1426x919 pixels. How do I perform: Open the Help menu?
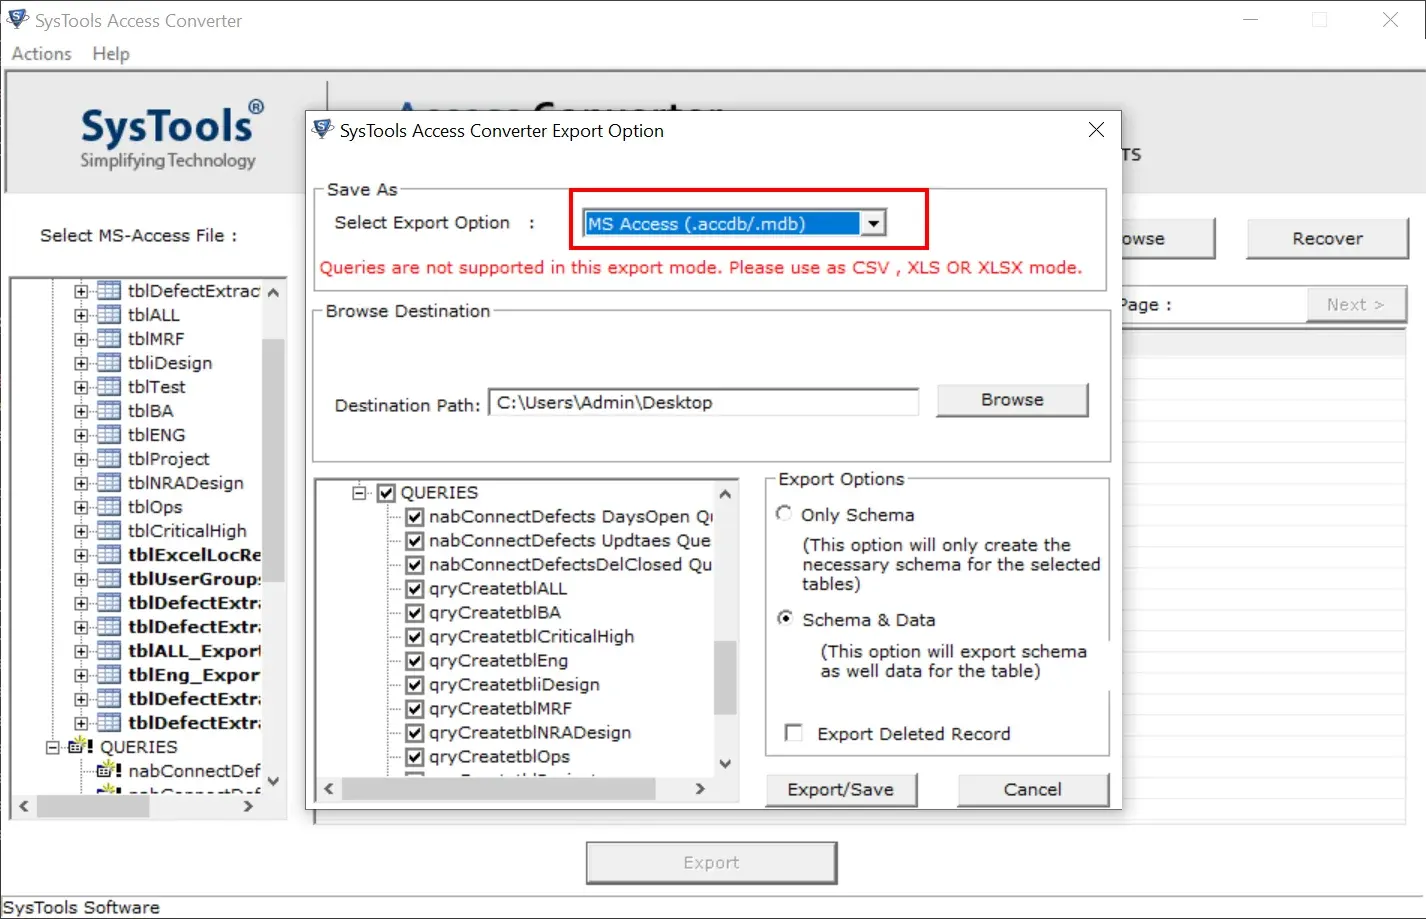pos(111,54)
